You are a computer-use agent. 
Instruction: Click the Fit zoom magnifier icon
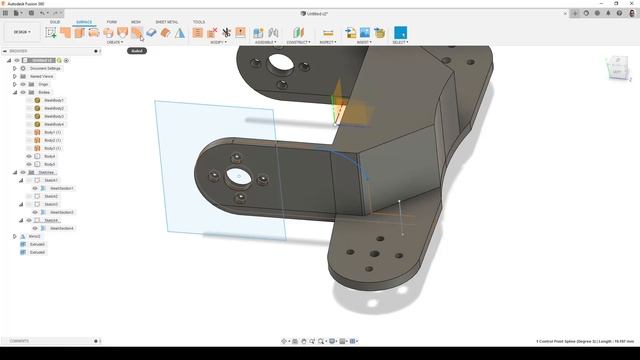[321, 341]
